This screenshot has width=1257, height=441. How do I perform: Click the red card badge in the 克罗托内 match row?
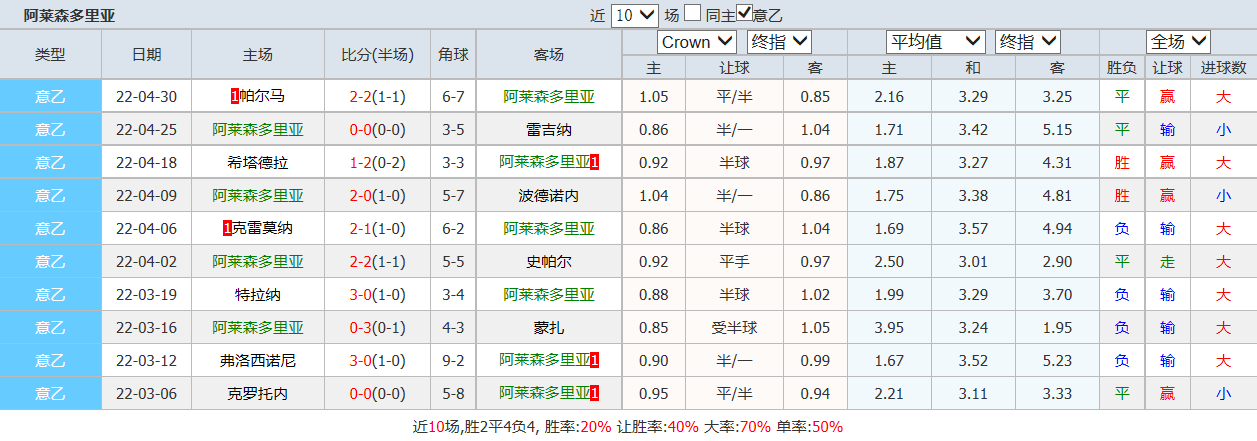594,393
